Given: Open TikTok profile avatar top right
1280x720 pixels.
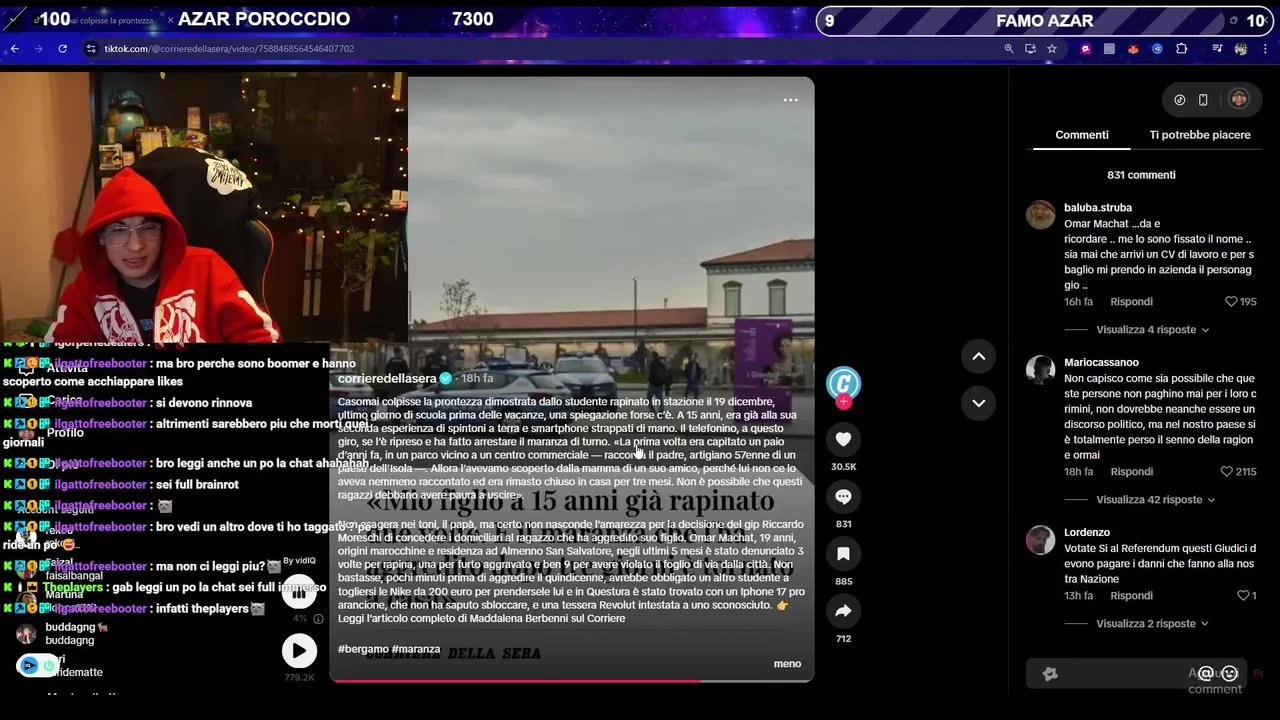Looking at the screenshot, I should pos(1239,99).
